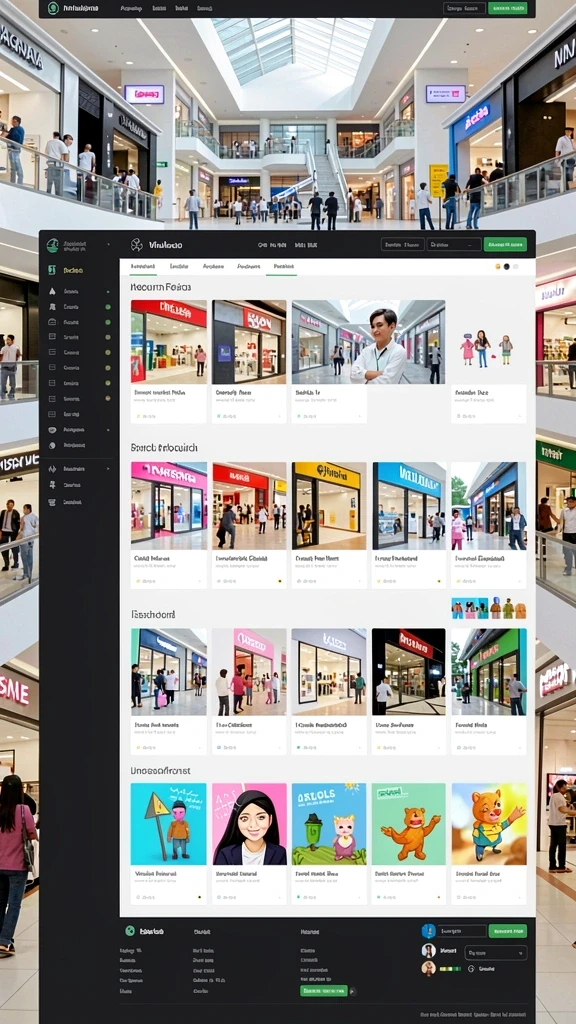Select the green bookmark icon in sidebar
The width and height of the screenshot is (576, 1024).
[52, 270]
